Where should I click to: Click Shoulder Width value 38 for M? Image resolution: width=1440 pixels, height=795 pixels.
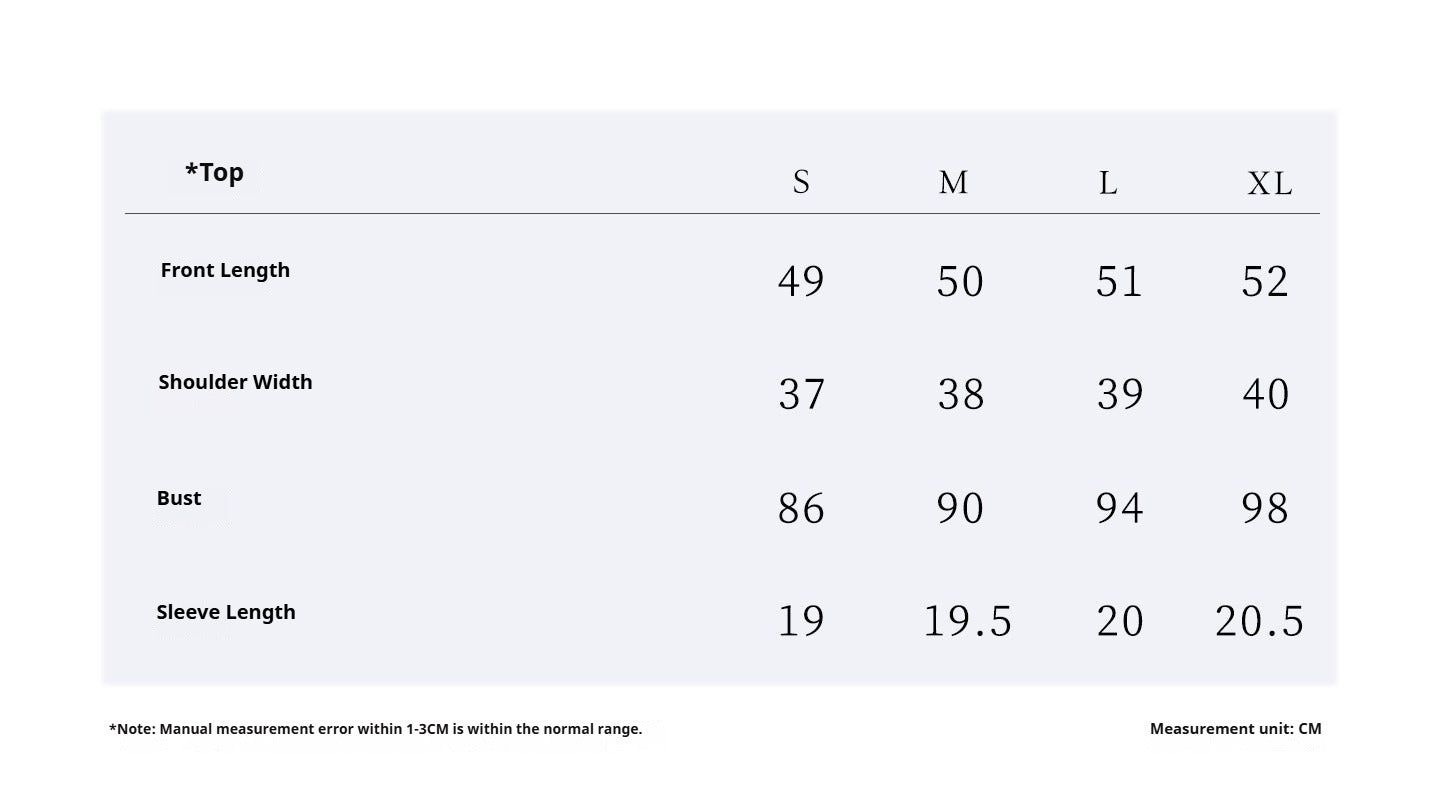pyautogui.click(x=961, y=394)
